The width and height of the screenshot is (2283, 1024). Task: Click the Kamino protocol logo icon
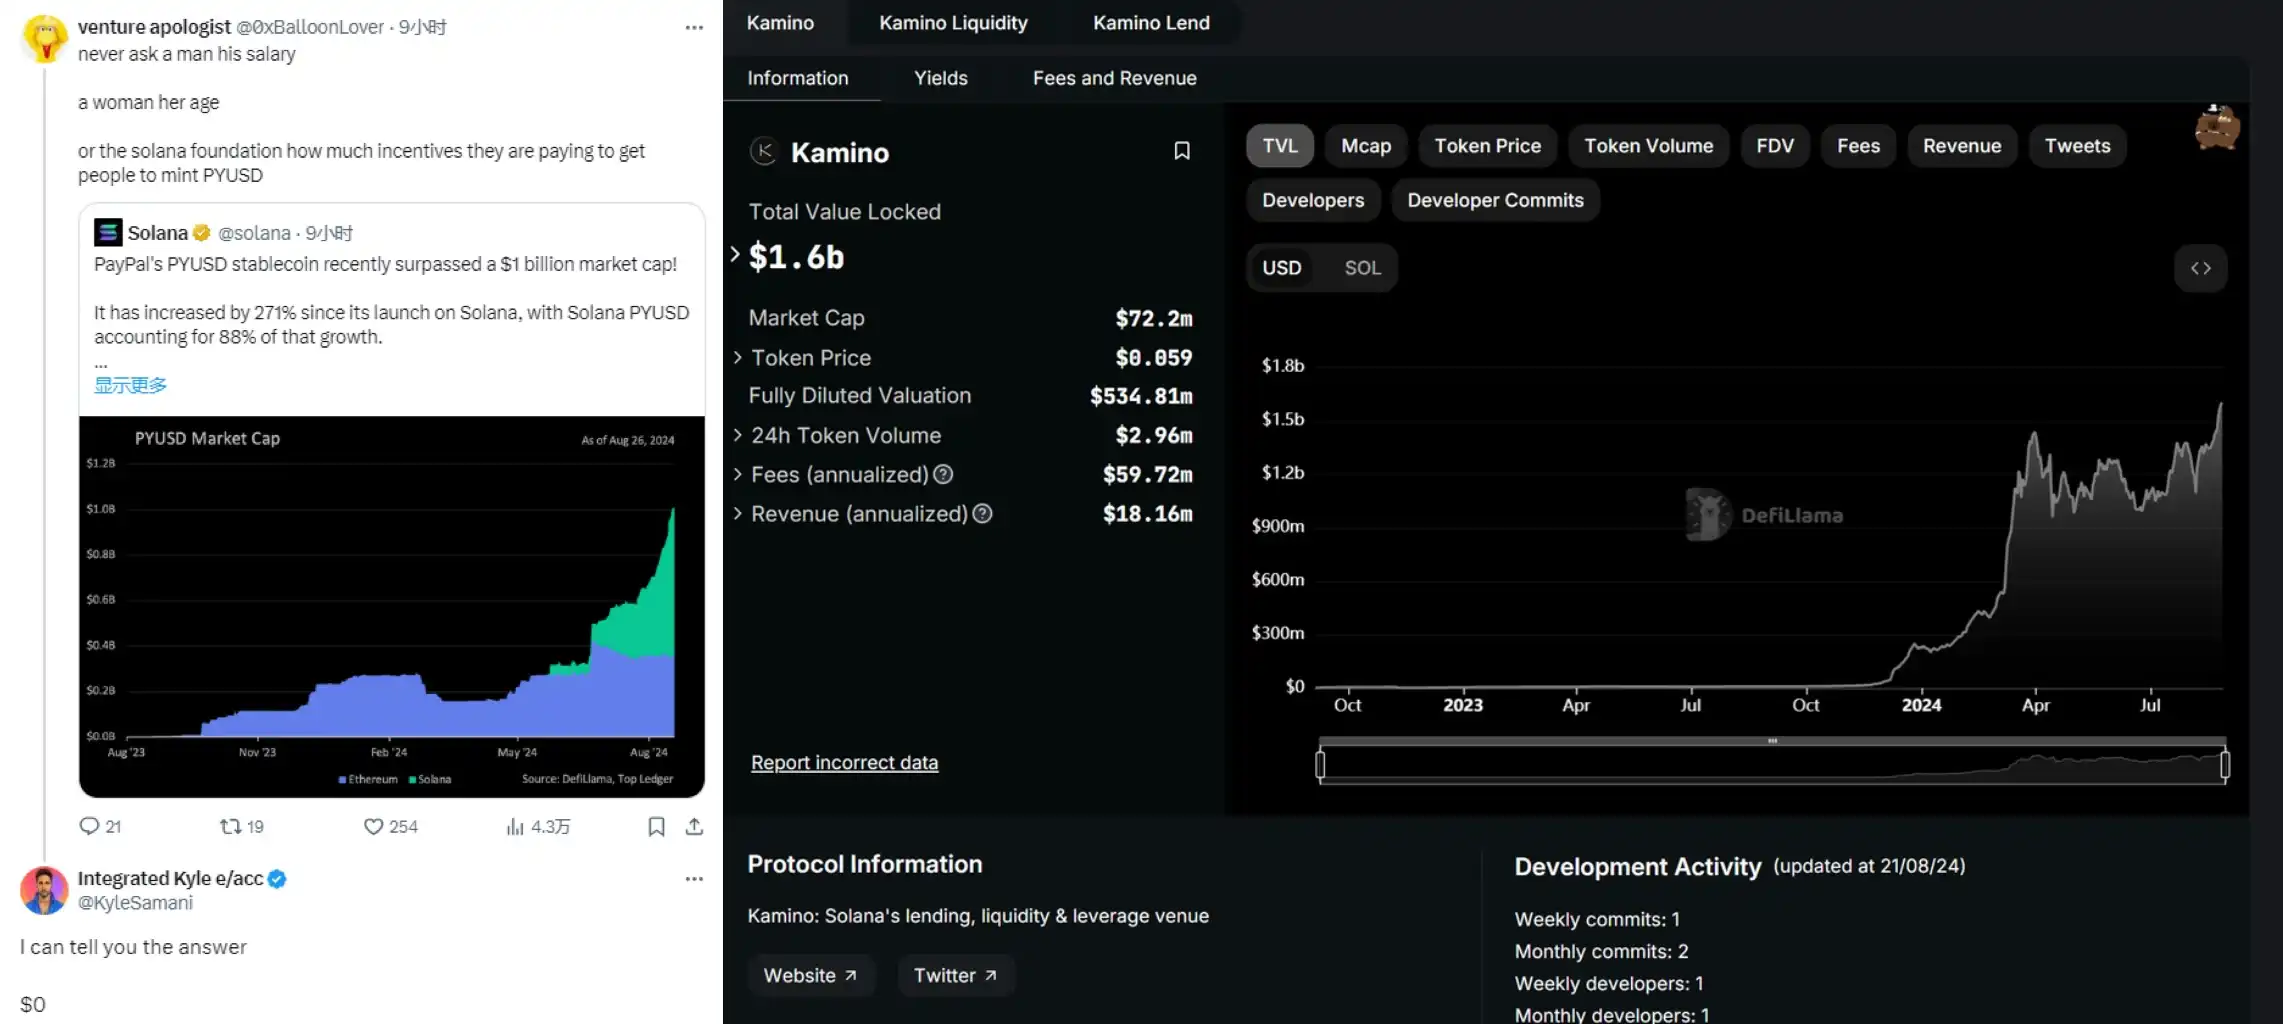coord(764,152)
